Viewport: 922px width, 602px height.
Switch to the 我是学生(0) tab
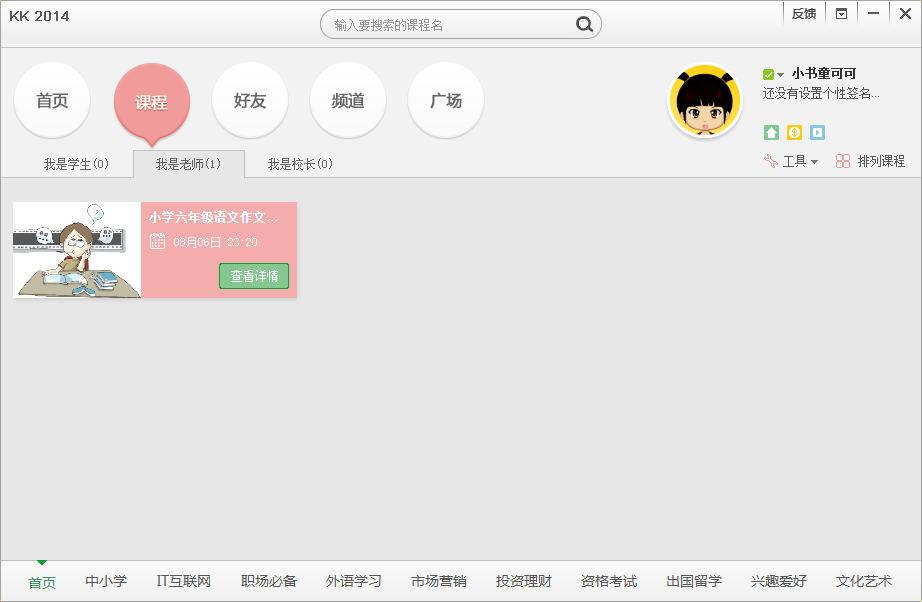click(75, 161)
